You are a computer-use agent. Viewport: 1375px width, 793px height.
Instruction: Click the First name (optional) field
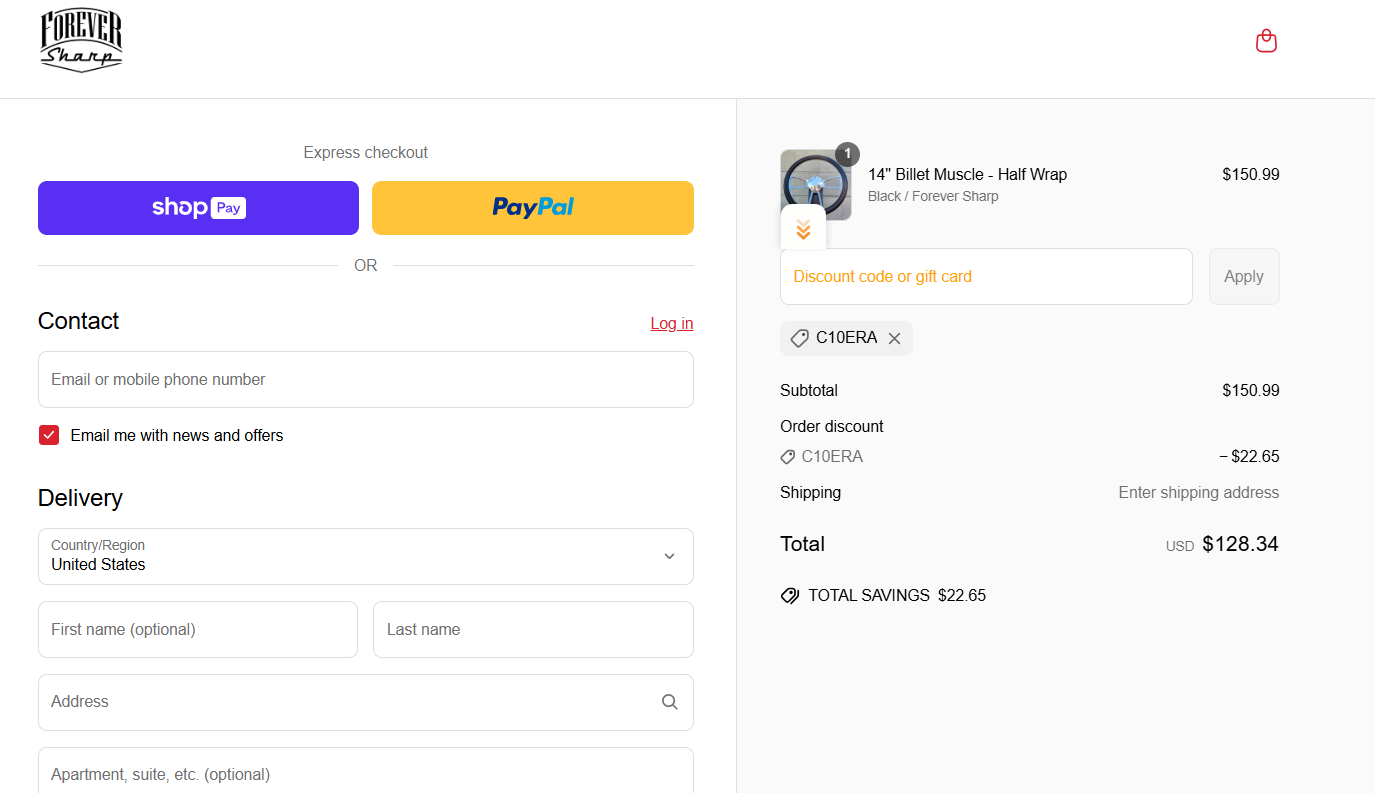tap(197, 630)
